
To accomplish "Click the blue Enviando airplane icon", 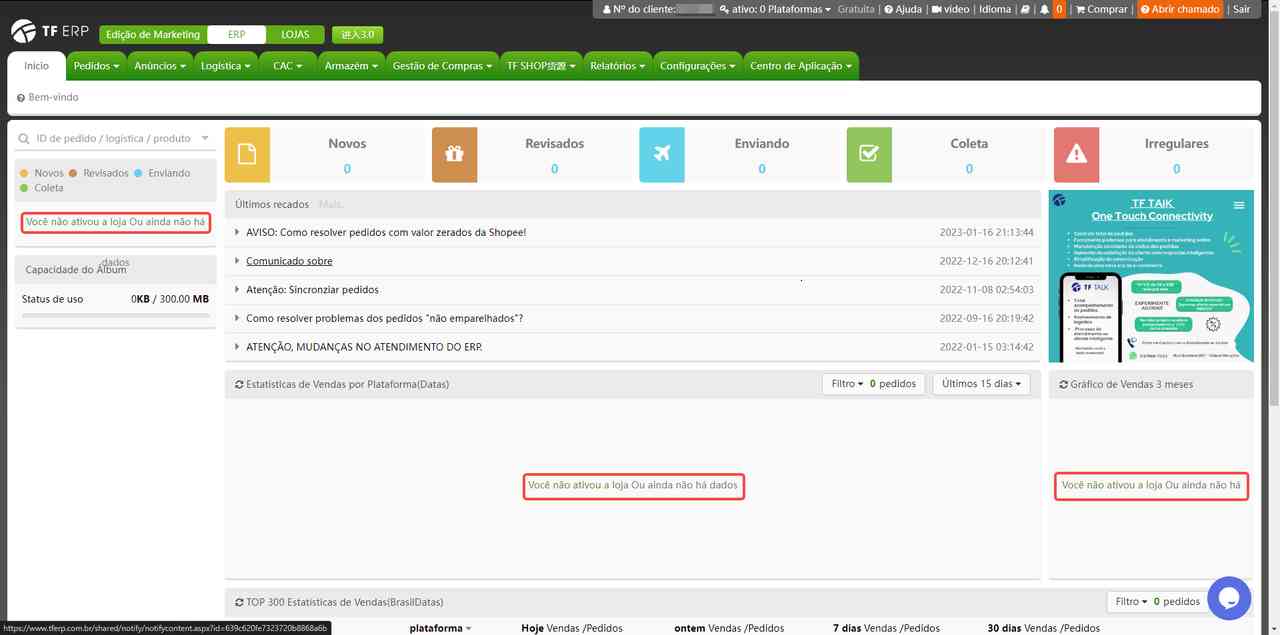I will (x=661, y=154).
